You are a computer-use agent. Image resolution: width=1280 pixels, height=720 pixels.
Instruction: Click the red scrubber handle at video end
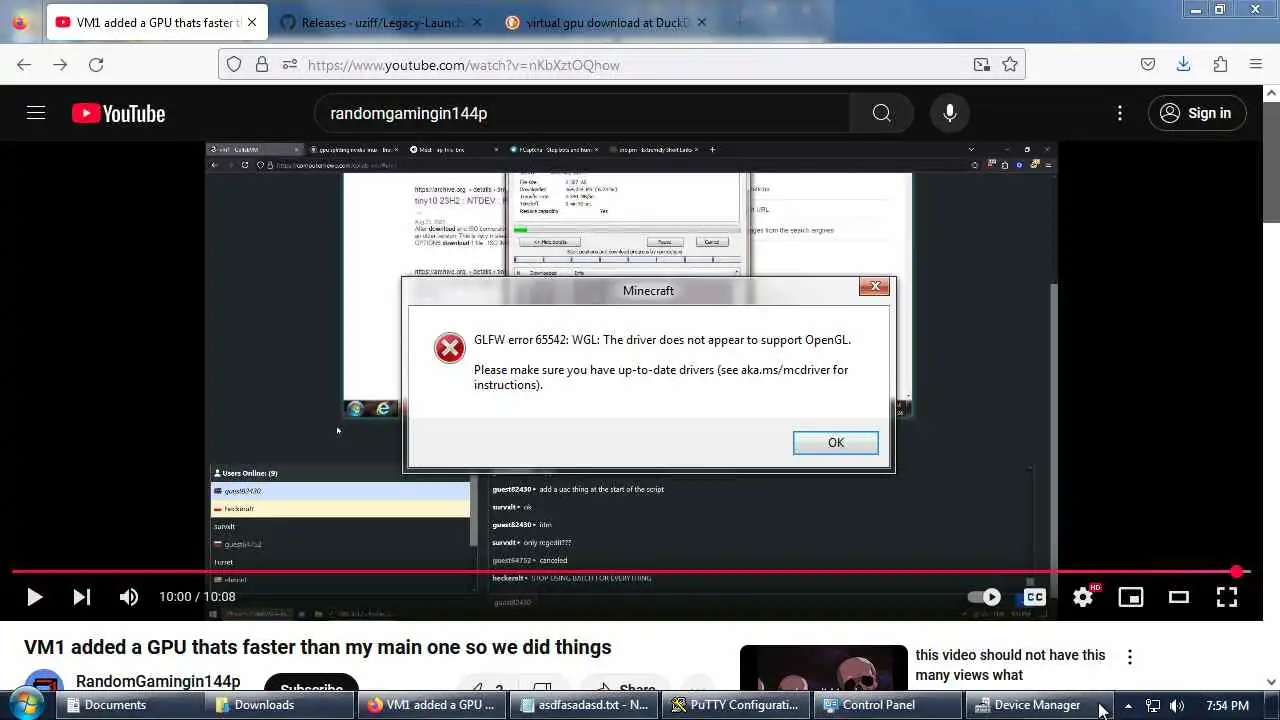tap(1237, 572)
